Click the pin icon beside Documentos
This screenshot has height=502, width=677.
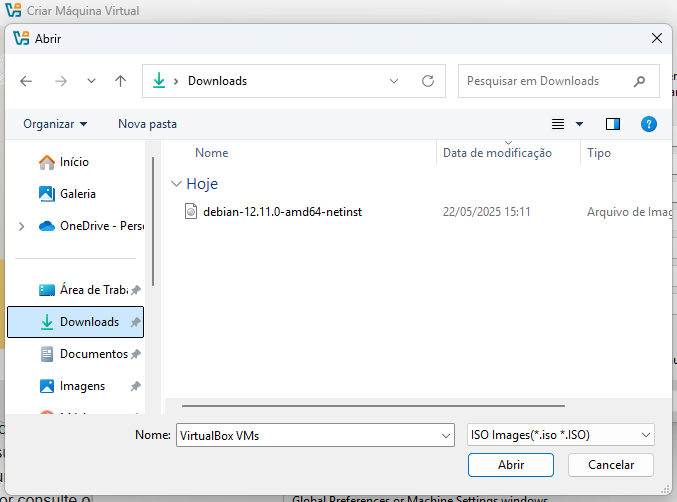(x=136, y=354)
